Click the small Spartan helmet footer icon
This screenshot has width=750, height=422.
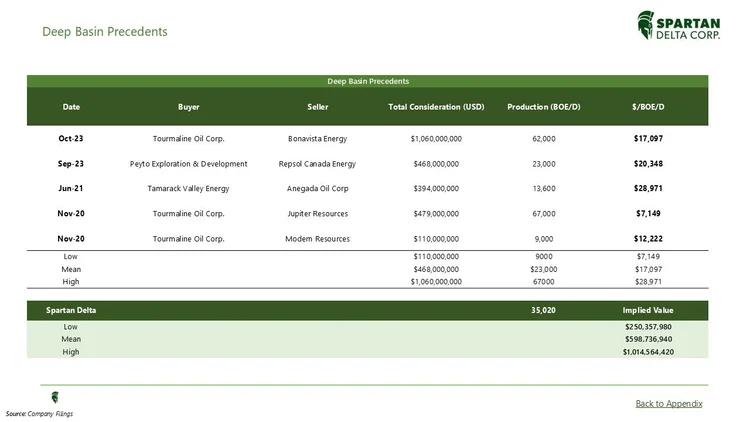pyautogui.click(x=55, y=397)
